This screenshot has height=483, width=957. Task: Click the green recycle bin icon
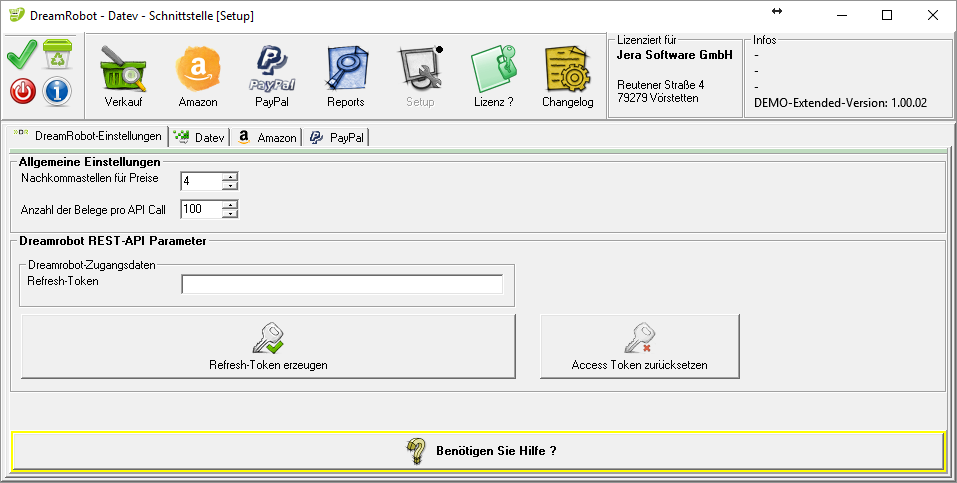pos(59,55)
